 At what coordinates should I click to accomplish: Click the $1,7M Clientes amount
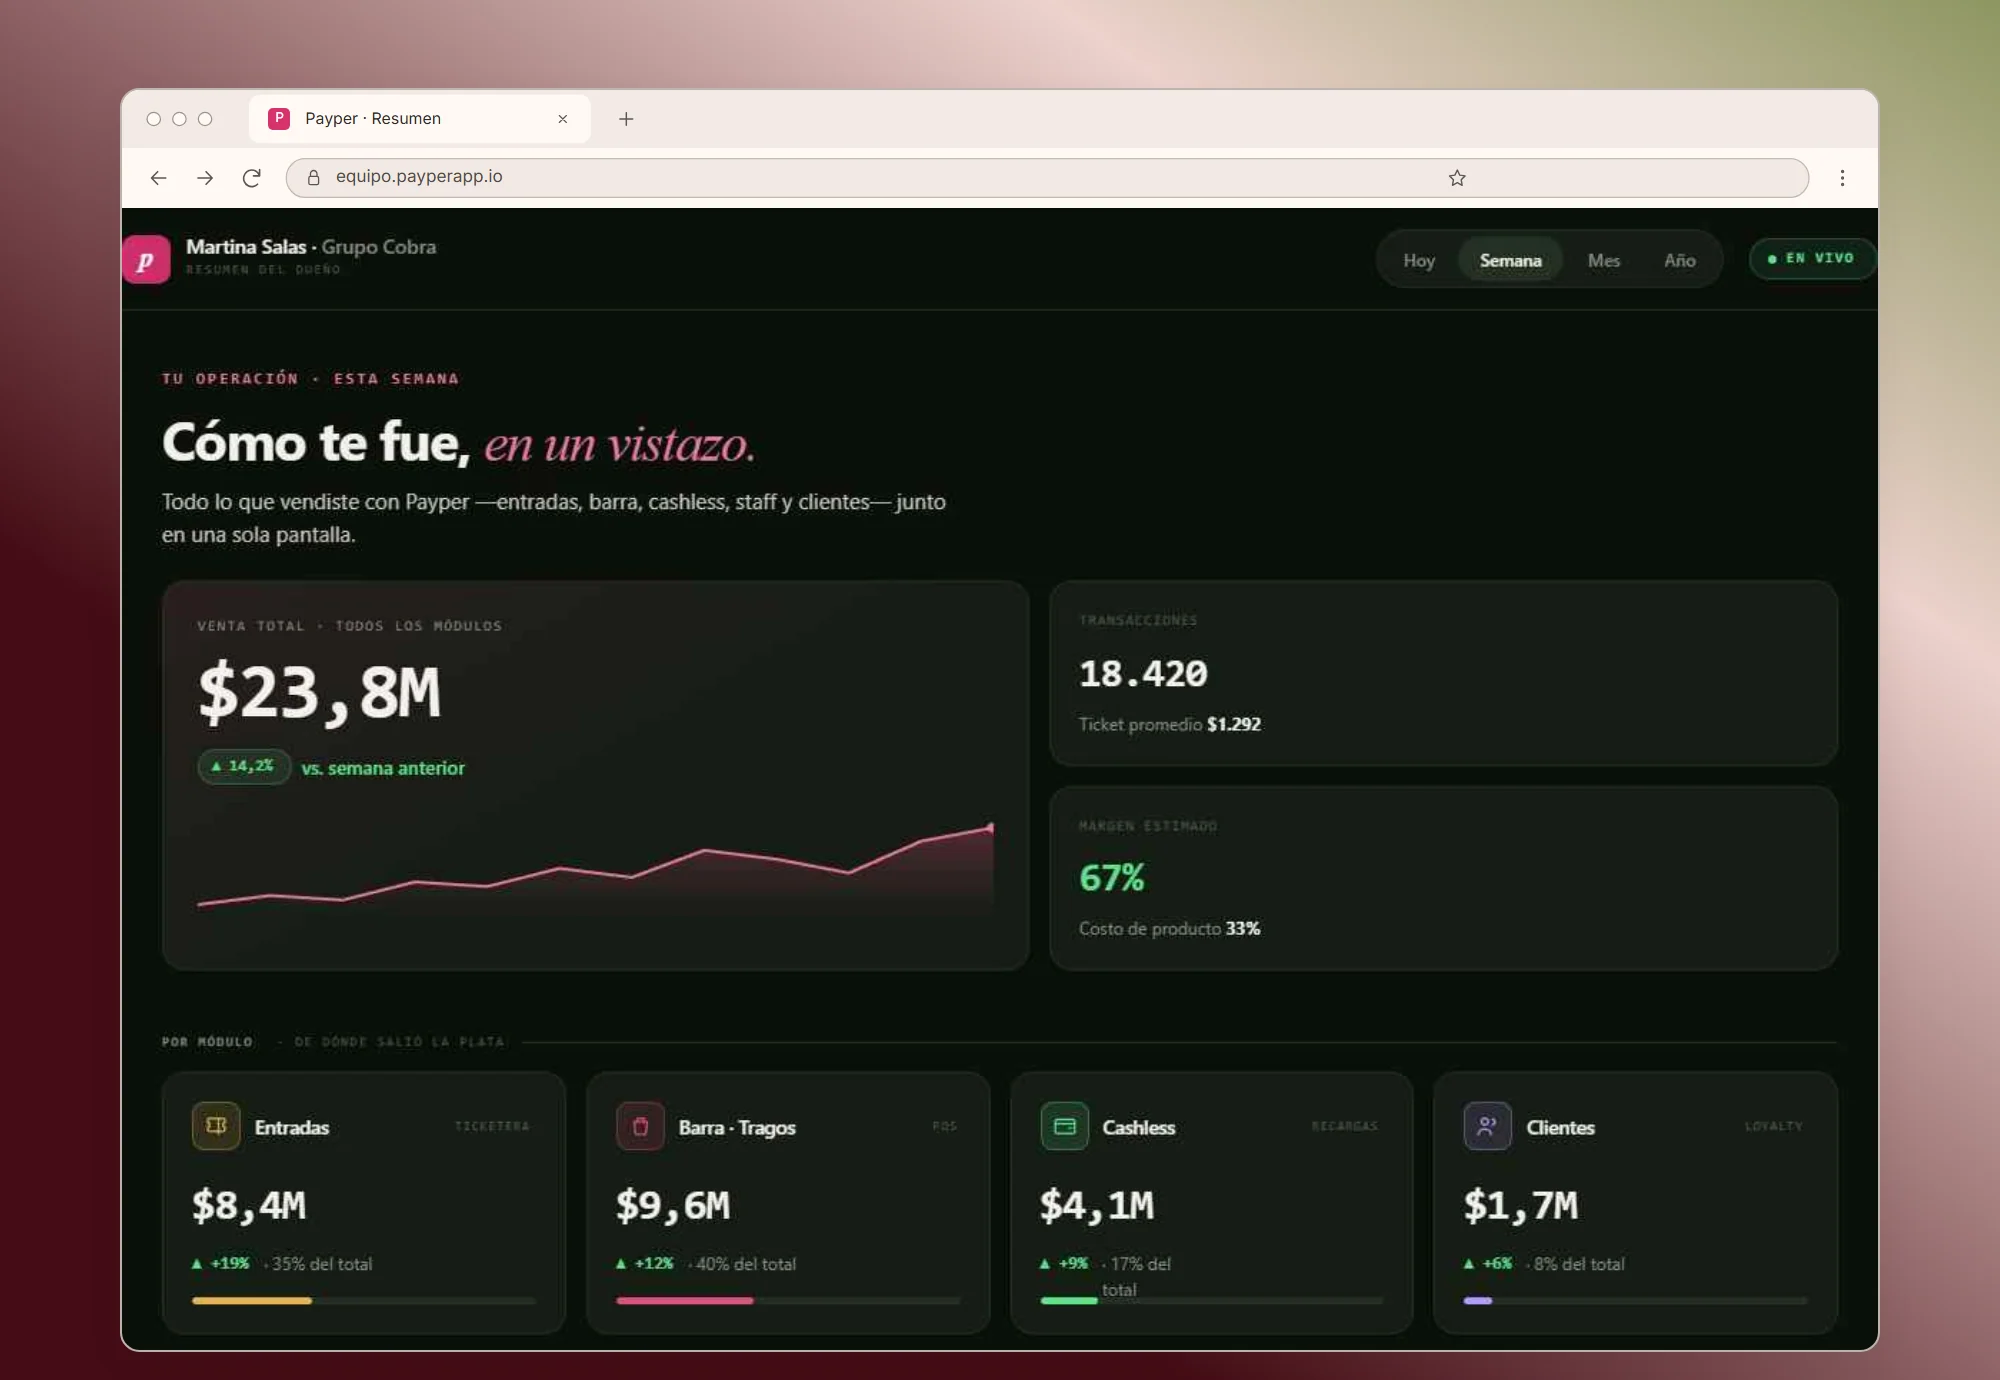click(1521, 1206)
